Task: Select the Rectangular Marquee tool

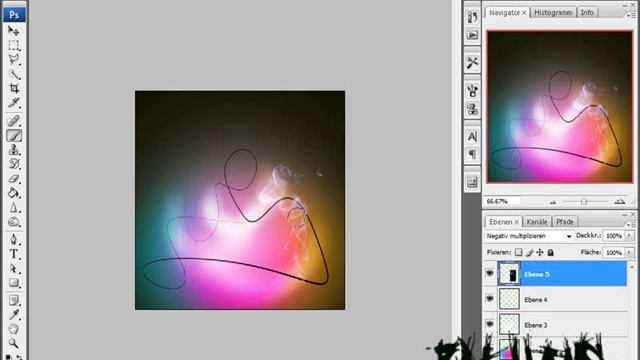Action: pyautogui.click(x=14, y=45)
